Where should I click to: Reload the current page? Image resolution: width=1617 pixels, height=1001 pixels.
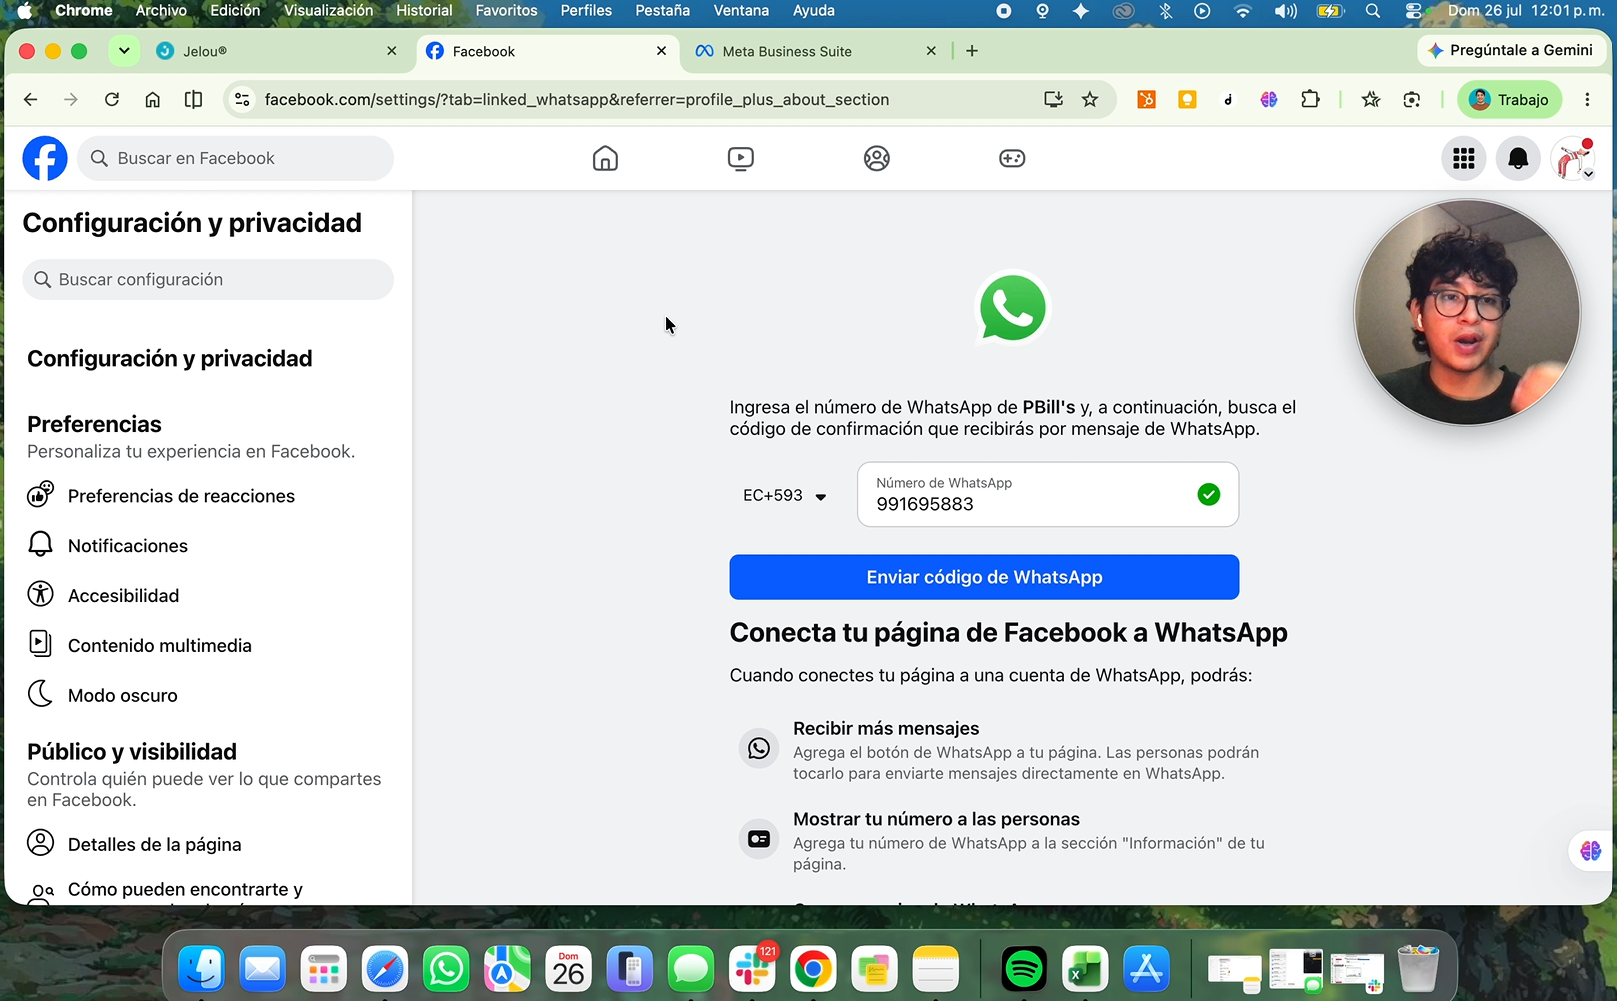click(x=112, y=99)
